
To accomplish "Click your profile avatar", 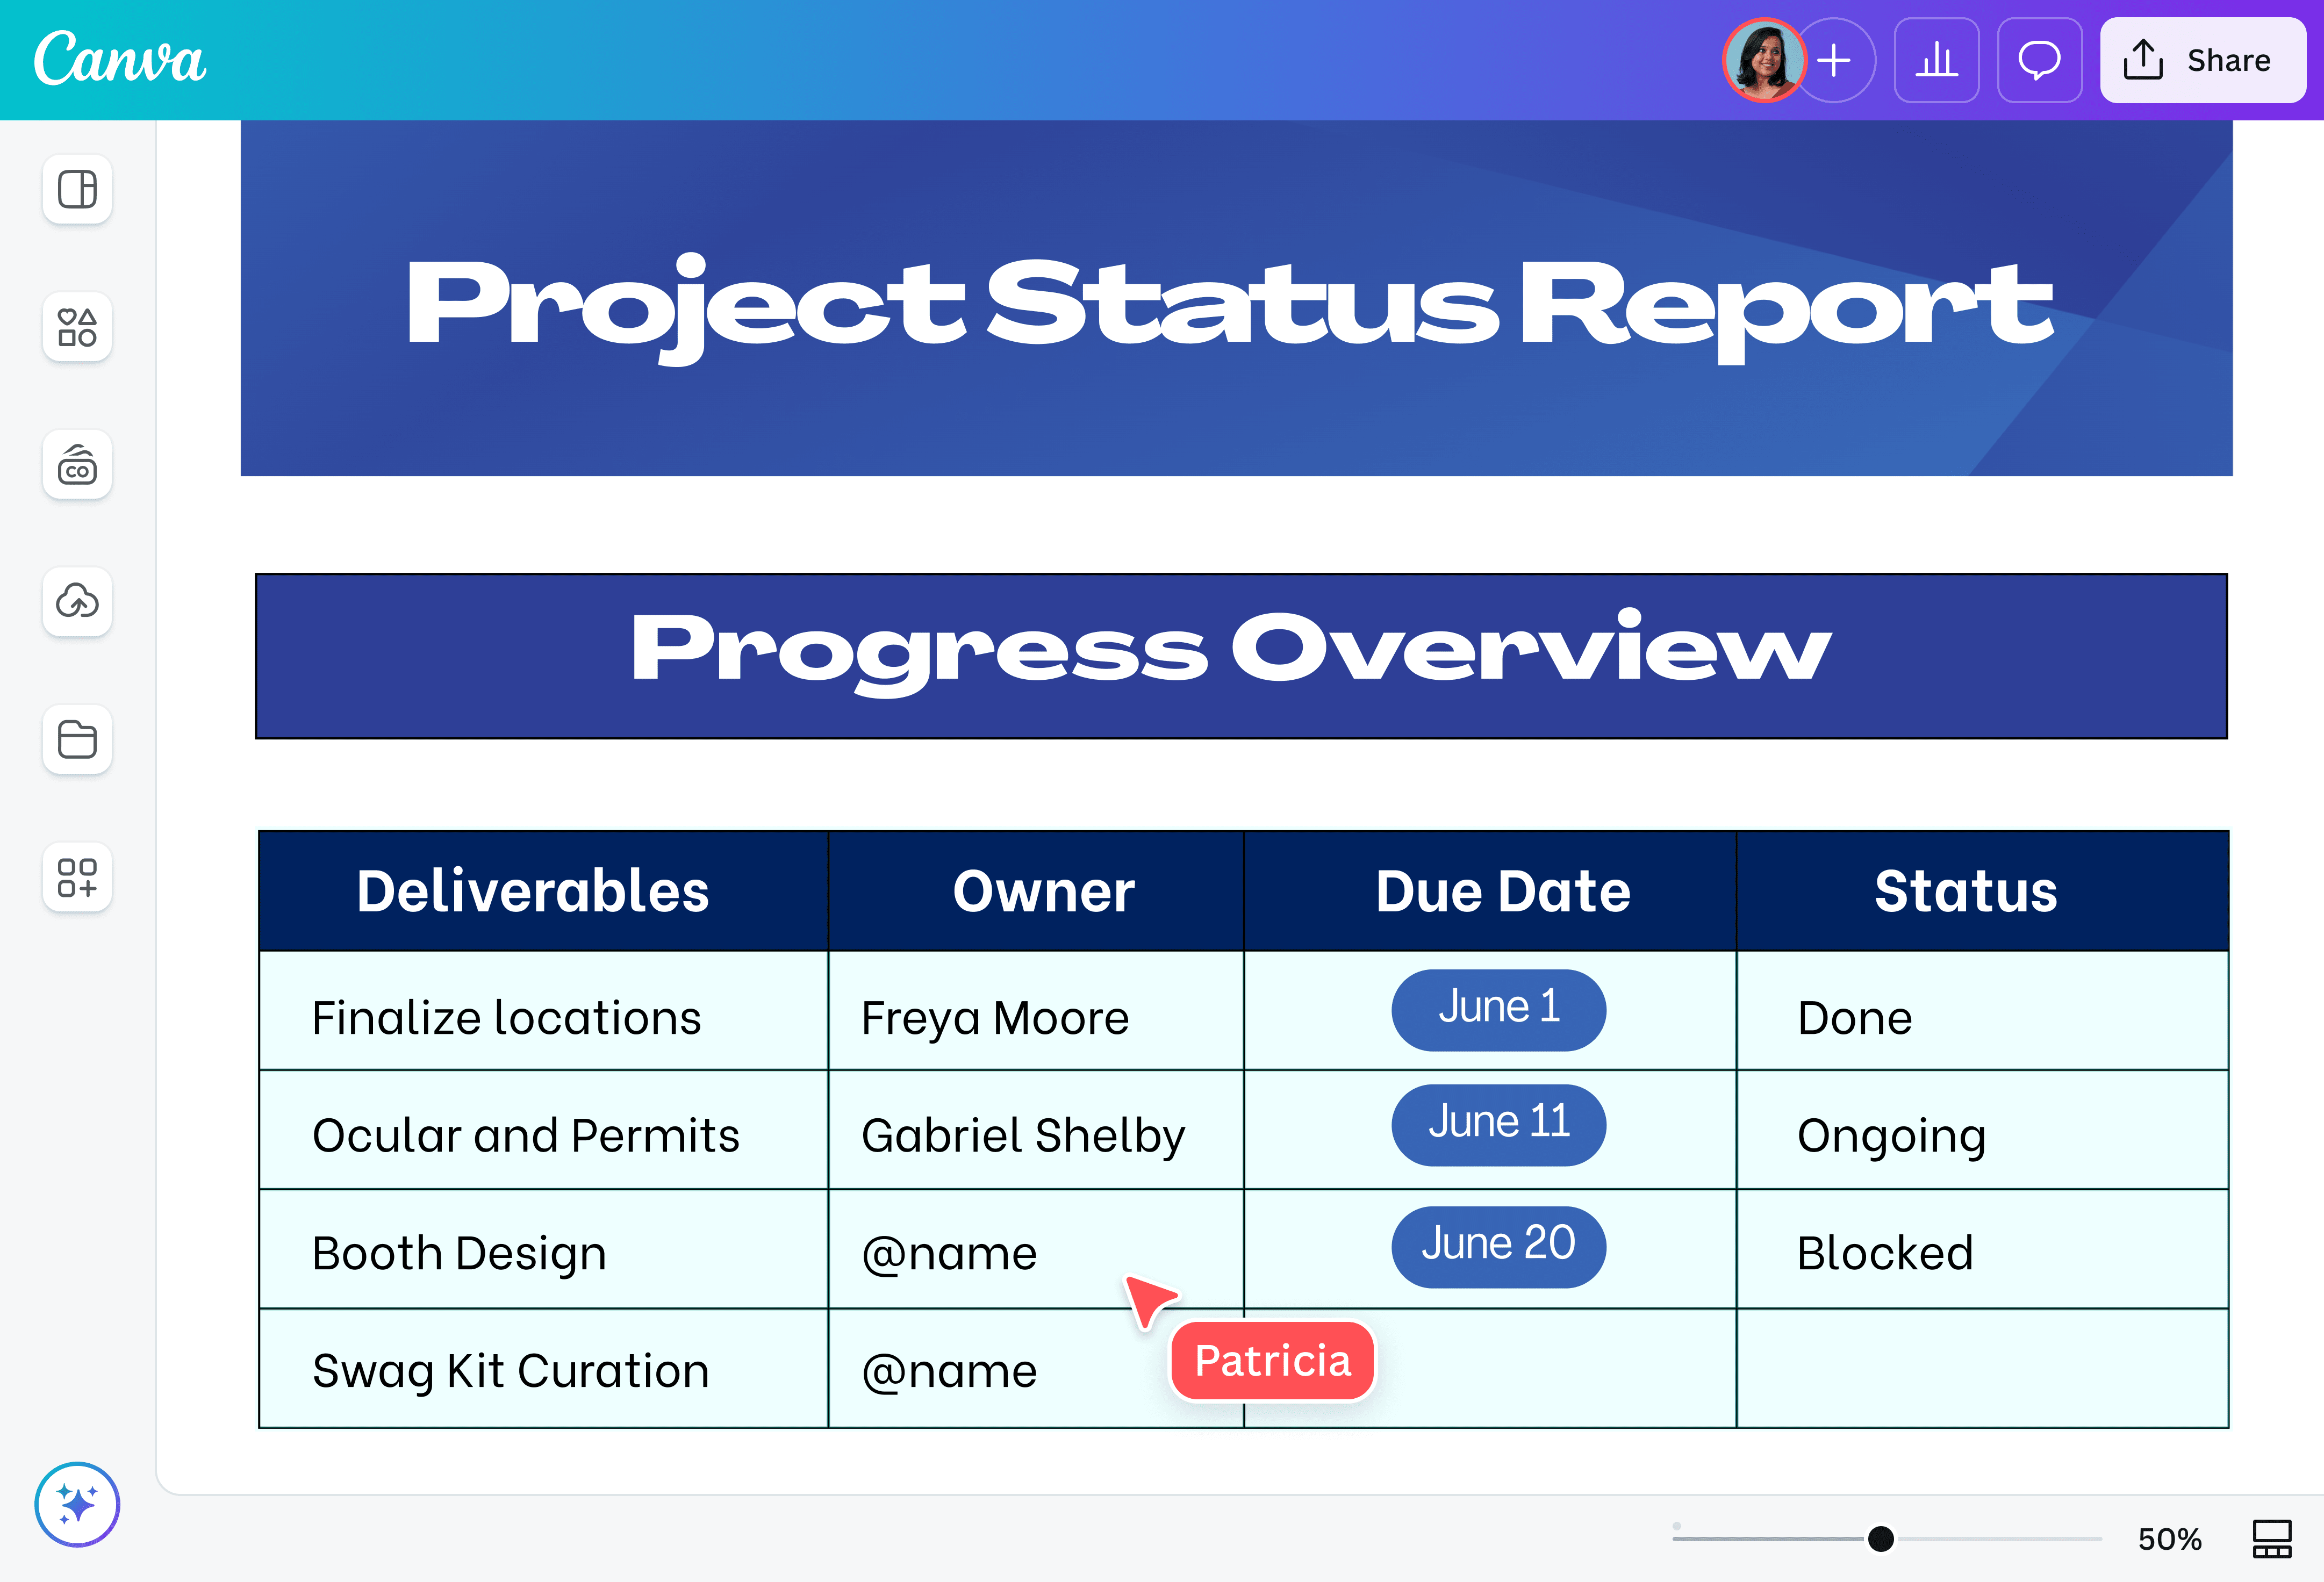I will 1765,61.
